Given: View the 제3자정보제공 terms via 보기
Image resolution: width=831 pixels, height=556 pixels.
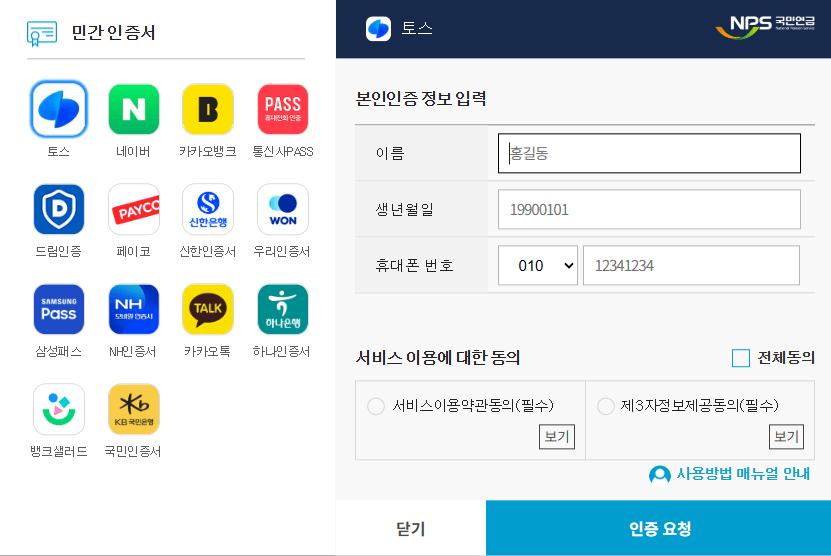Looking at the screenshot, I should pyautogui.click(x=786, y=437).
